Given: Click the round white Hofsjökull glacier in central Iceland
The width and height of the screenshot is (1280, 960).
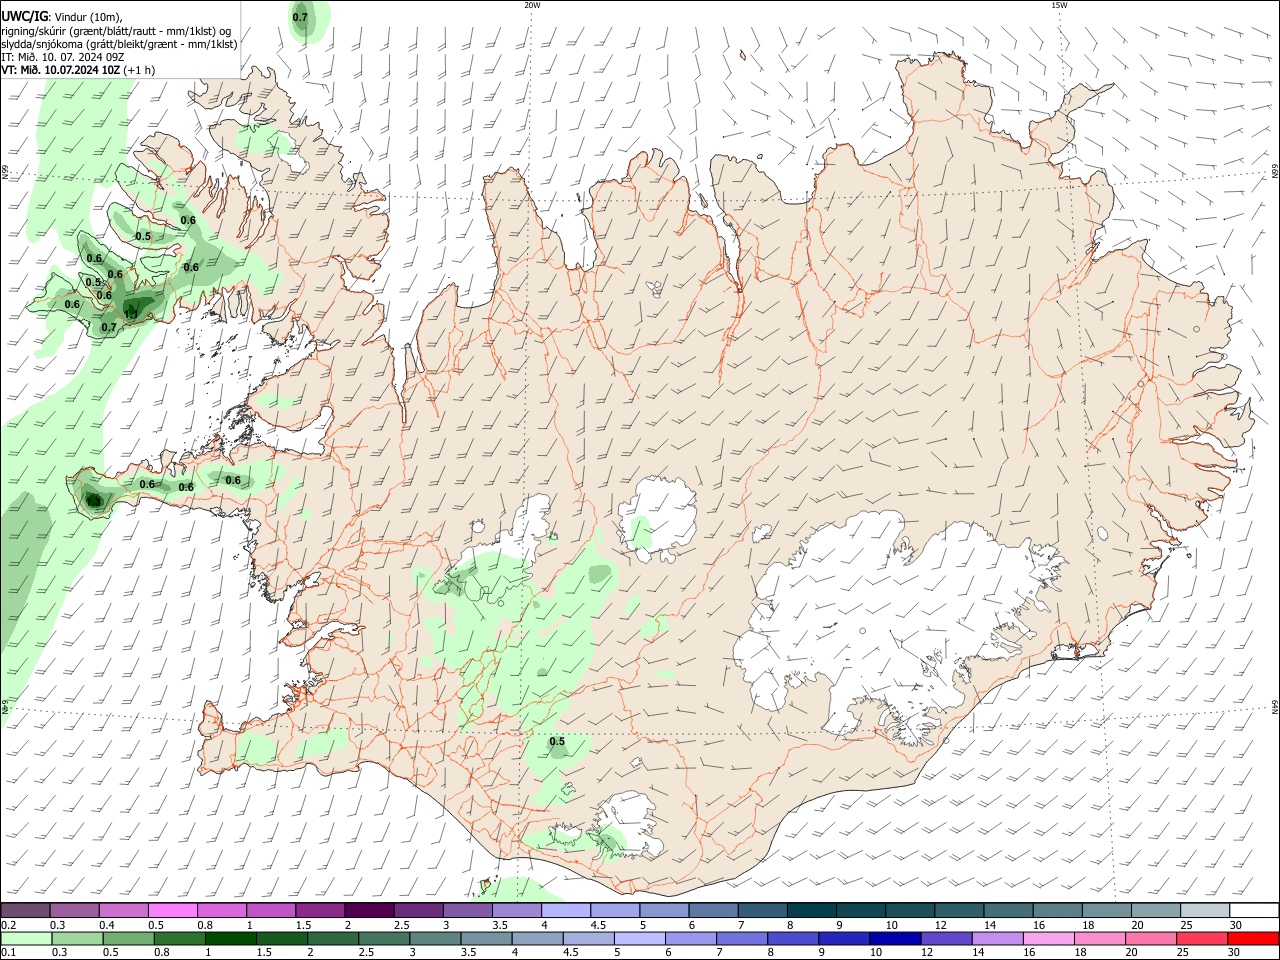Looking at the screenshot, I should 658,517.
